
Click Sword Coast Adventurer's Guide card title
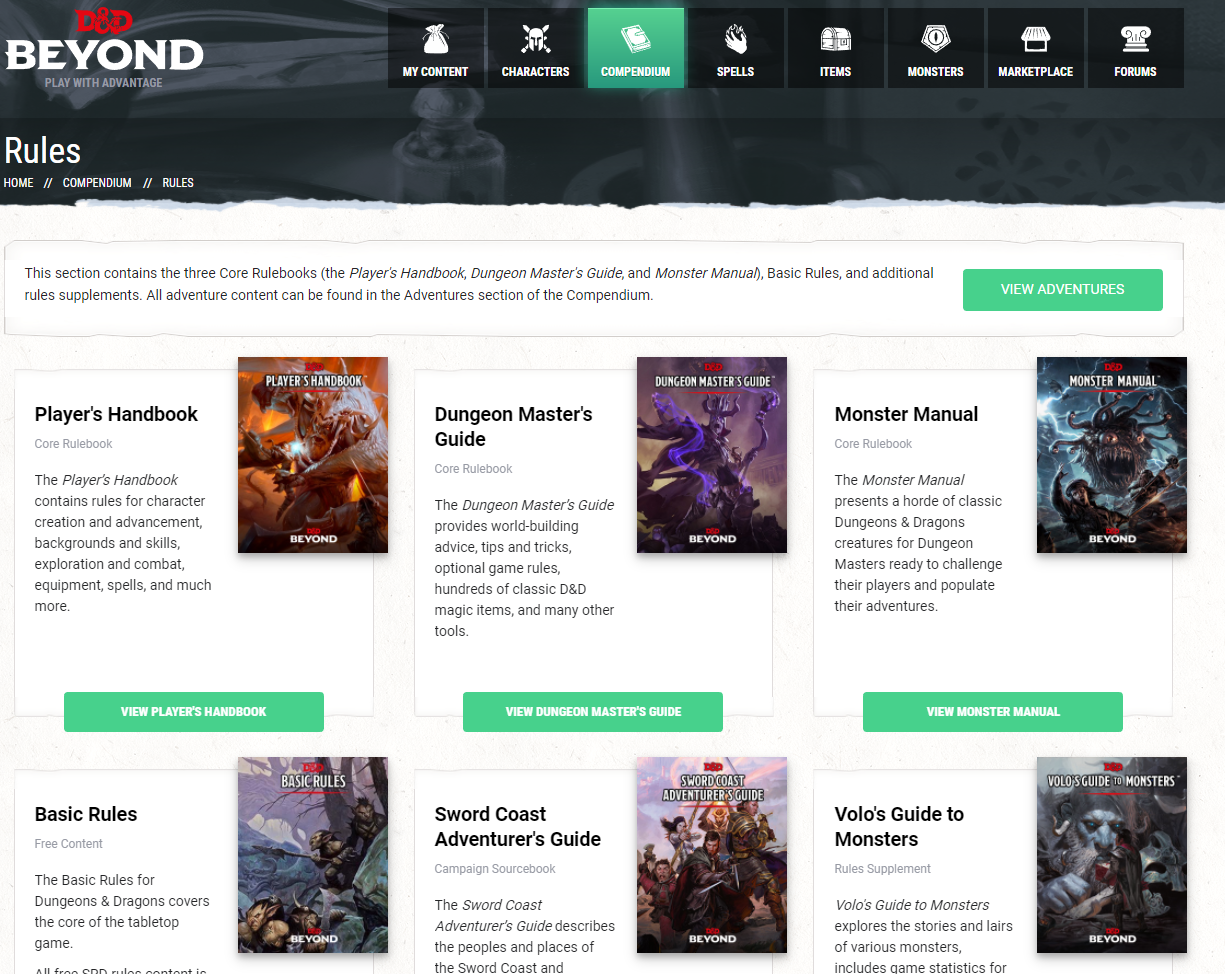click(x=518, y=827)
